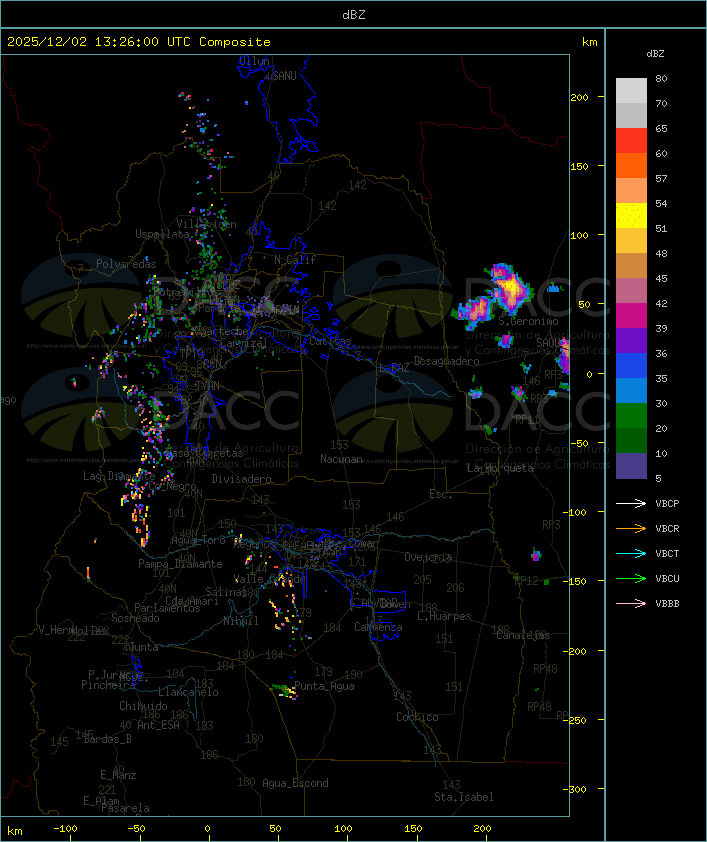
Task: Click the Chihuido map label
Action: point(143,706)
